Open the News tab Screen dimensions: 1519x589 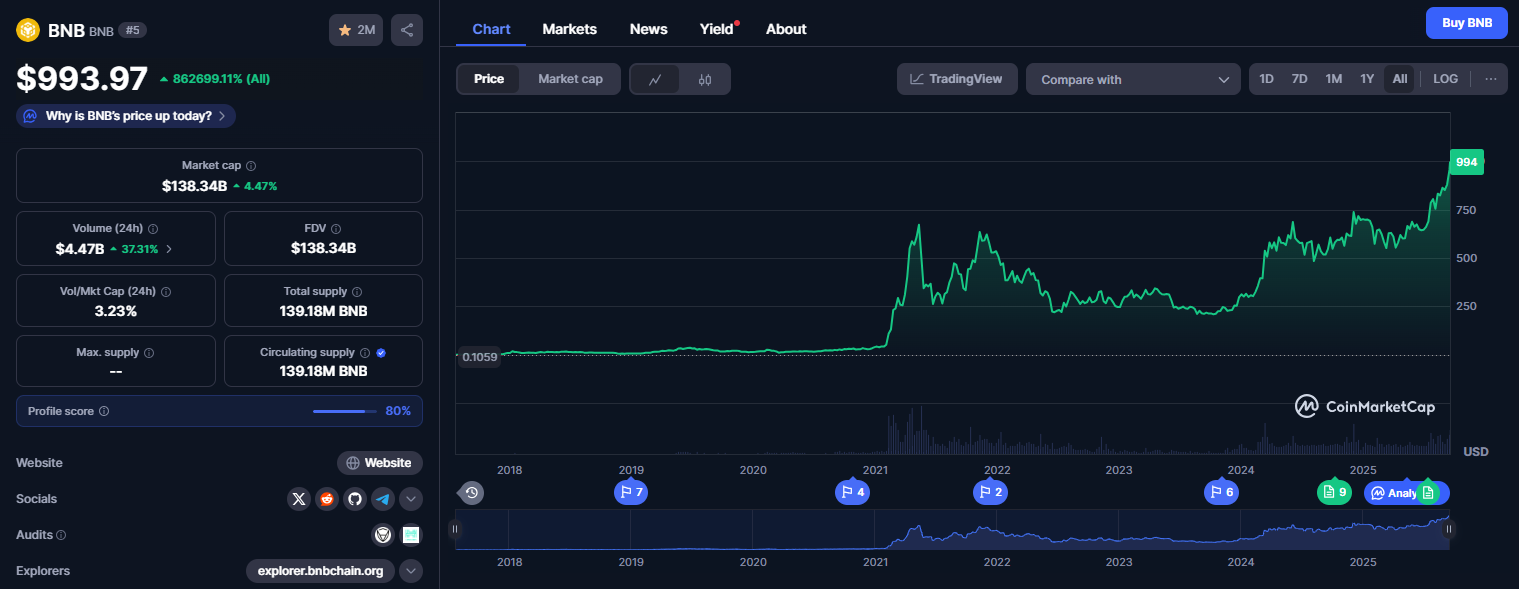(x=648, y=29)
